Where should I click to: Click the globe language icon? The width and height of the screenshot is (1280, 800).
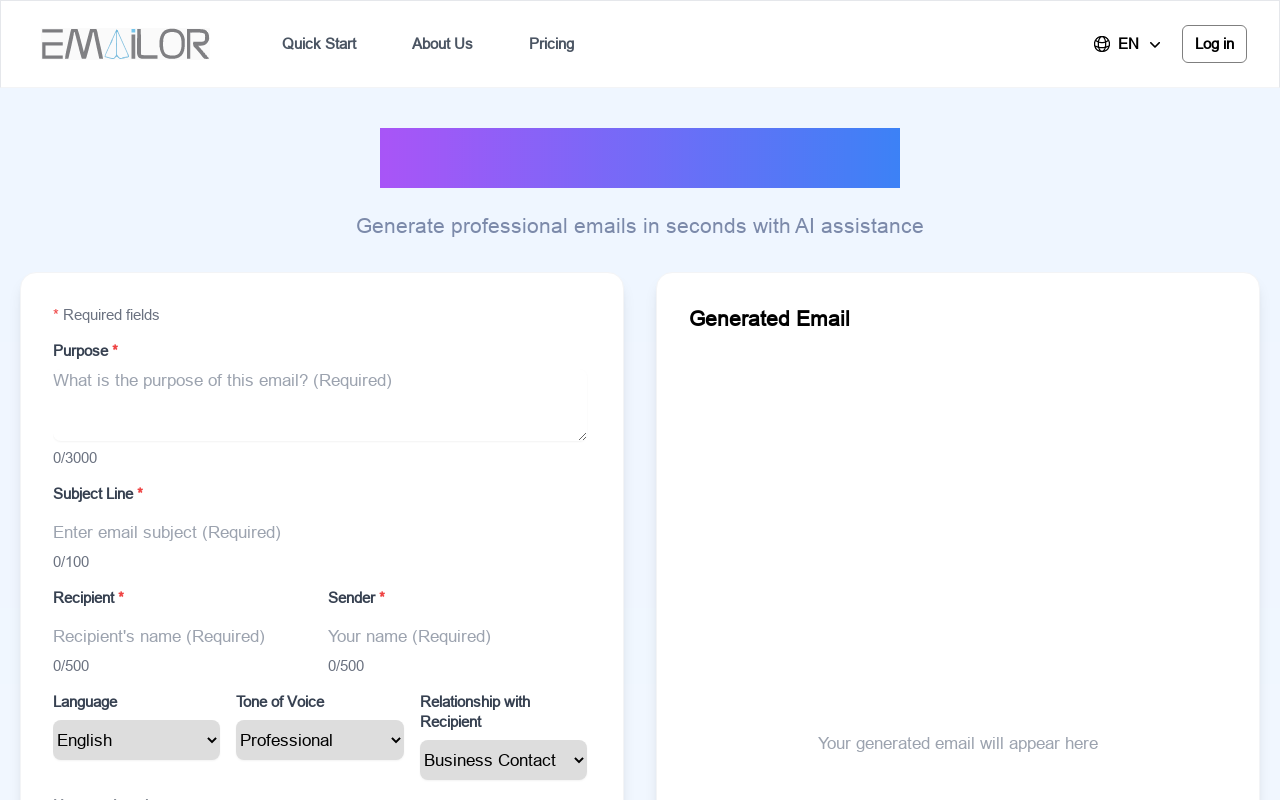click(1102, 44)
